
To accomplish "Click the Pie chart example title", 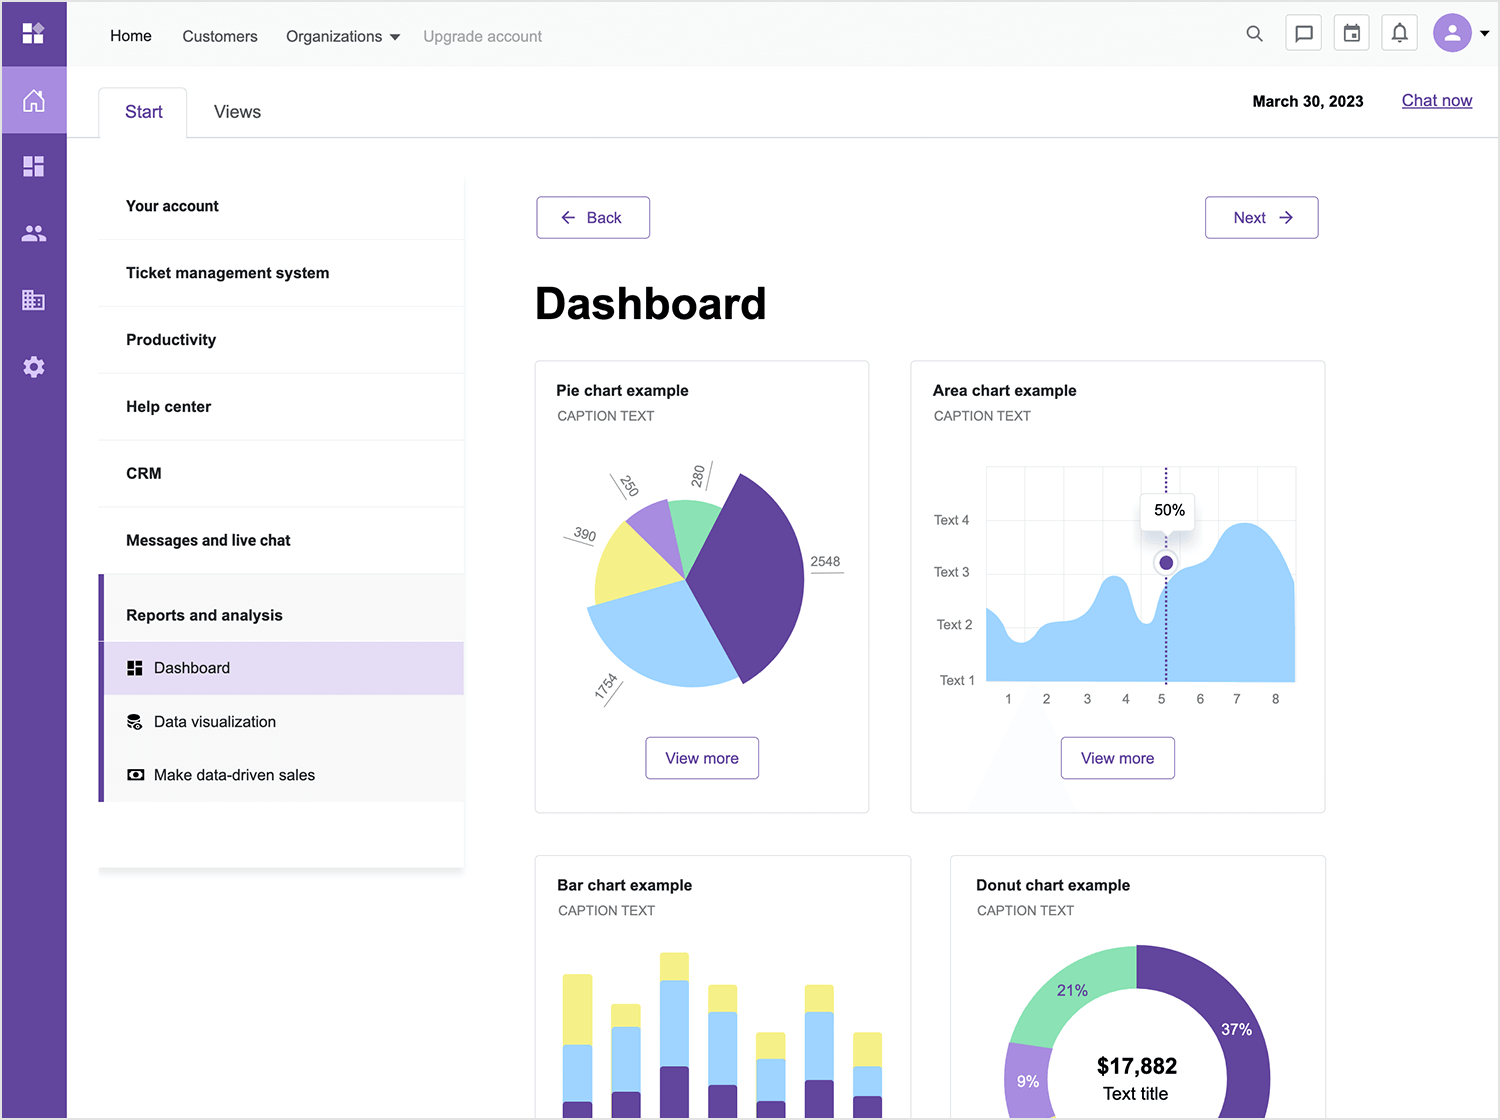I will [622, 391].
